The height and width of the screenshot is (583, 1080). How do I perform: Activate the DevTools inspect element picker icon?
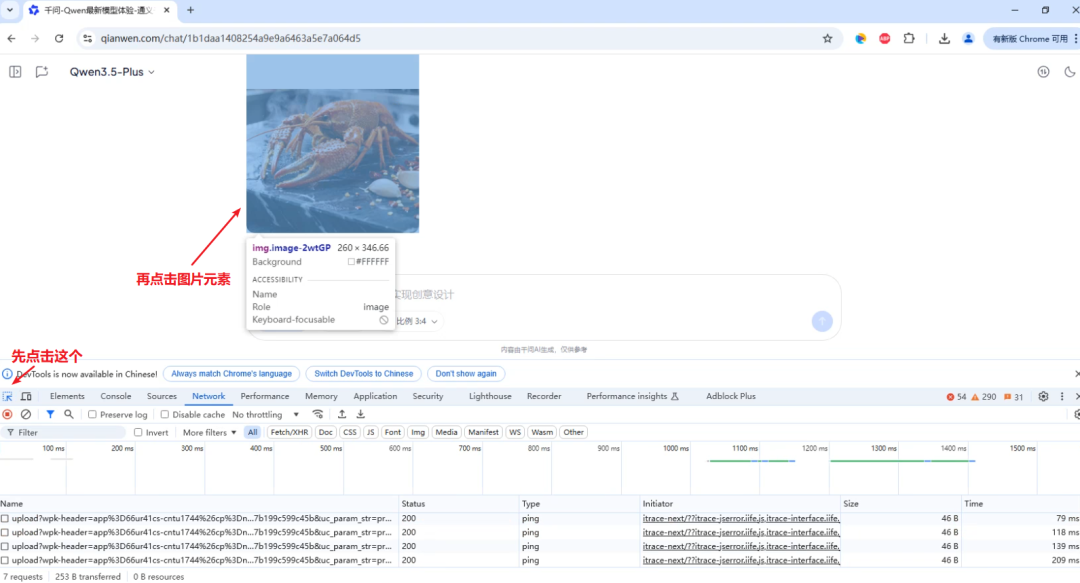click(8, 396)
